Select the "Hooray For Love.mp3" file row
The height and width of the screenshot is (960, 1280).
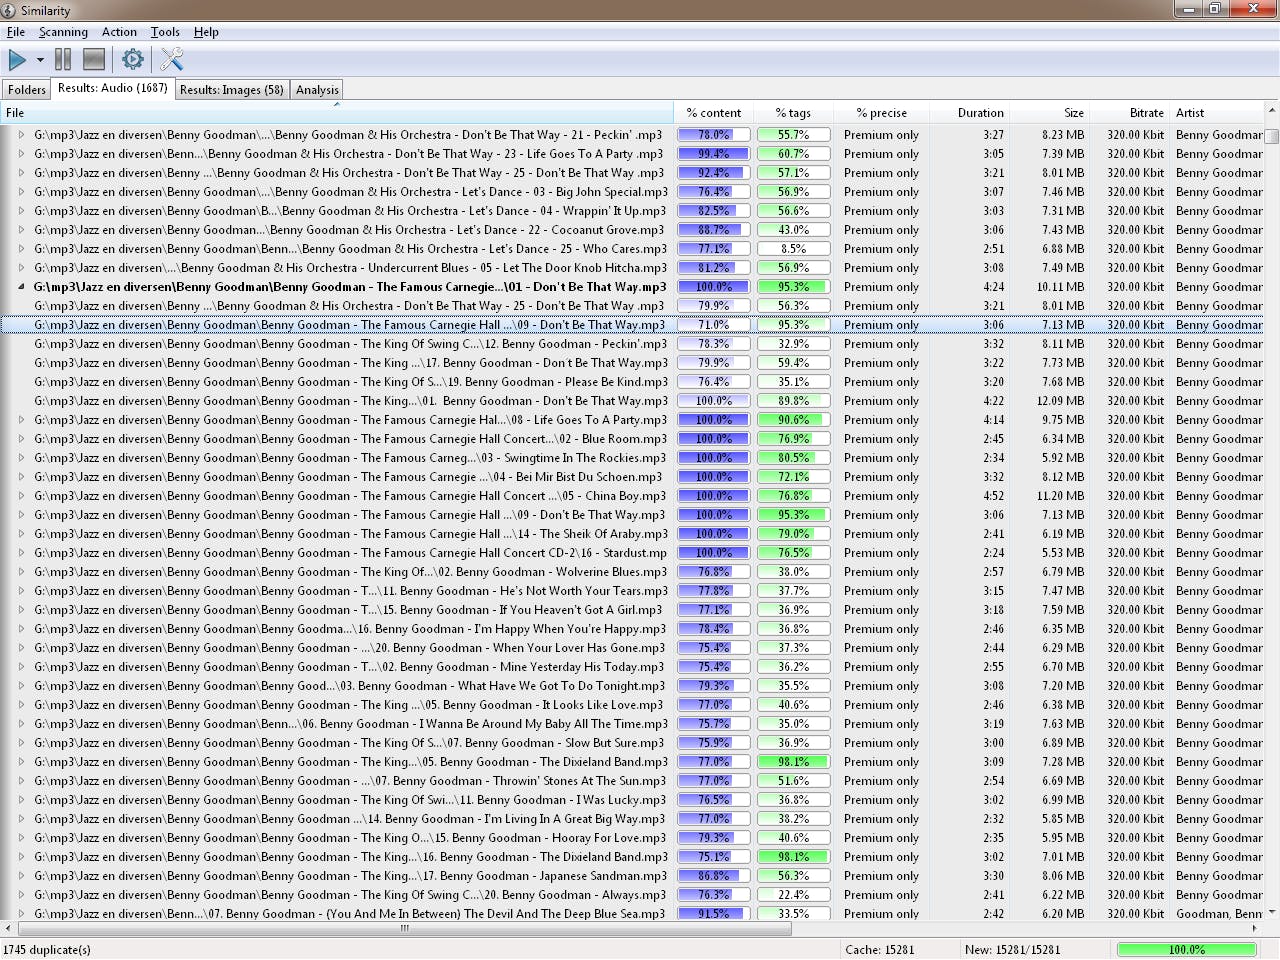pyautogui.click(x=632, y=838)
